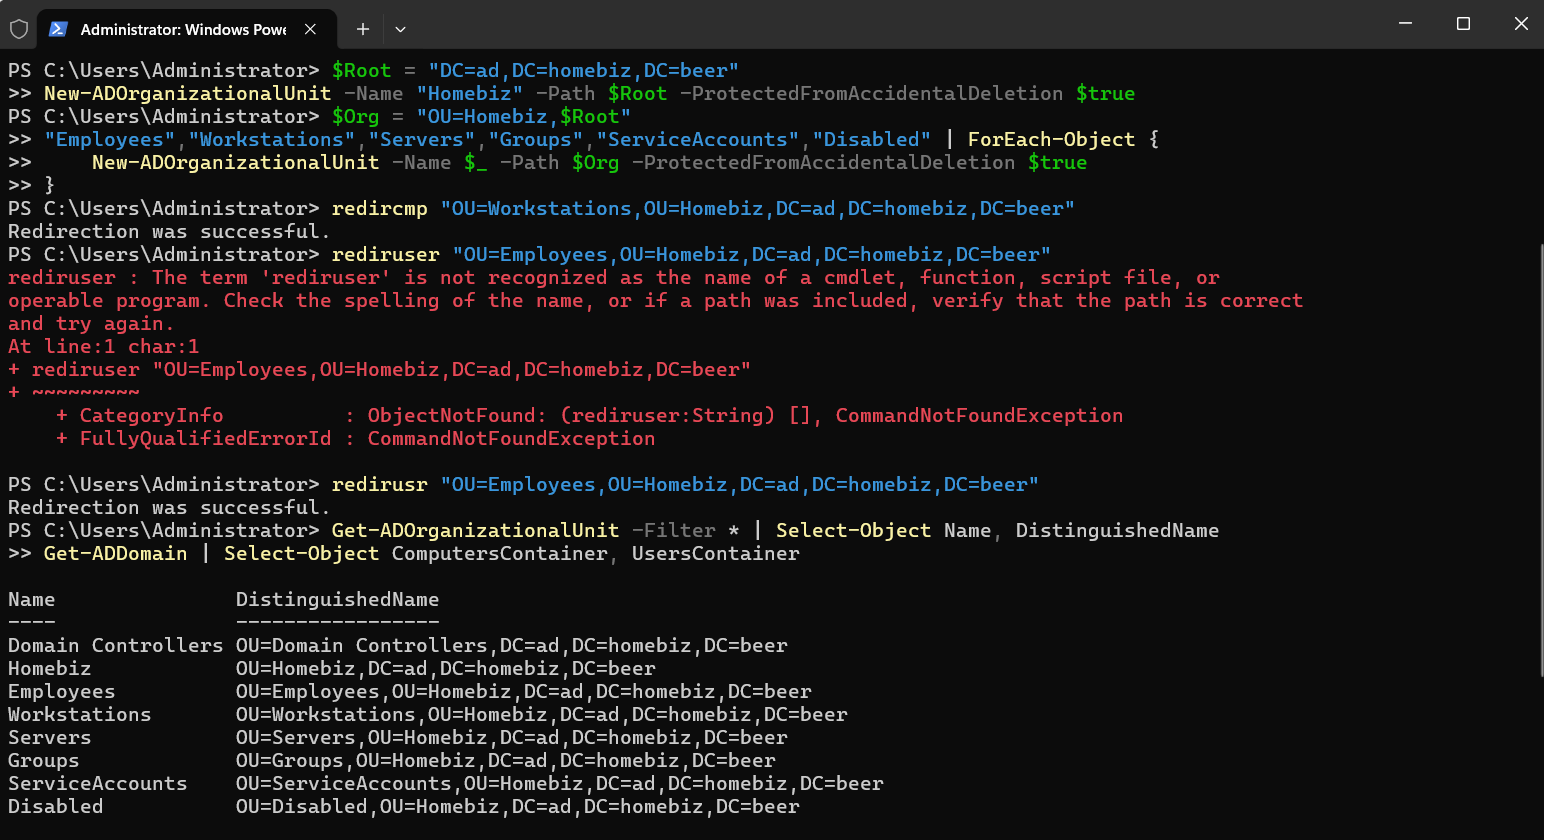Click the shield icon in the title bar
1544x840 pixels.
point(19,29)
